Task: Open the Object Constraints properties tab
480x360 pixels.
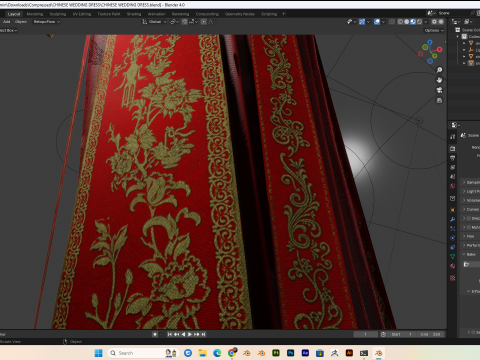Action: [x=452, y=247]
